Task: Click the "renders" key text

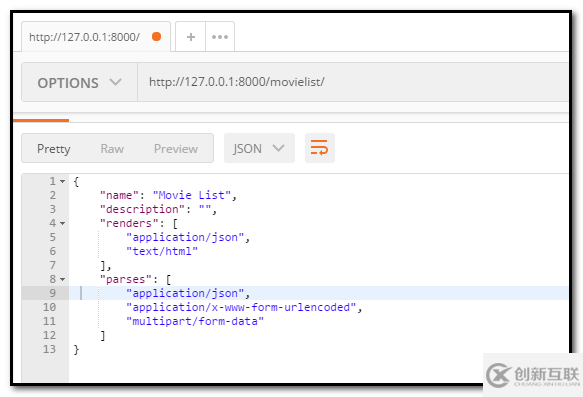Action: click(129, 223)
